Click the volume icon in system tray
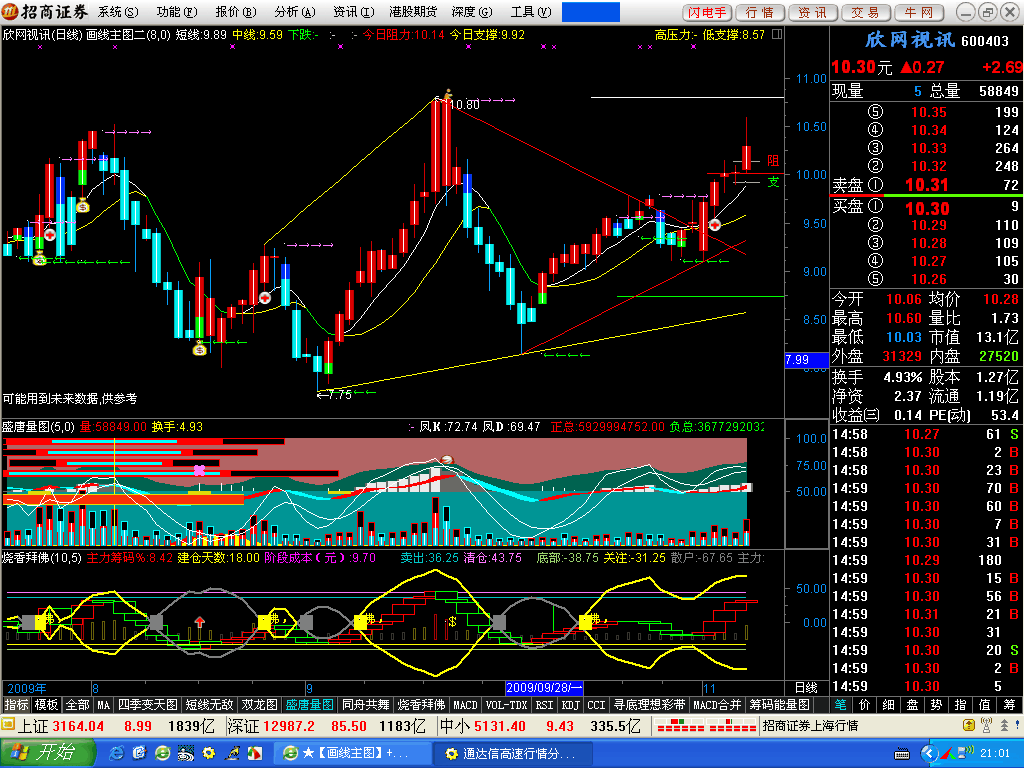The image size is (1024, 768). click(x=963, y=753)
